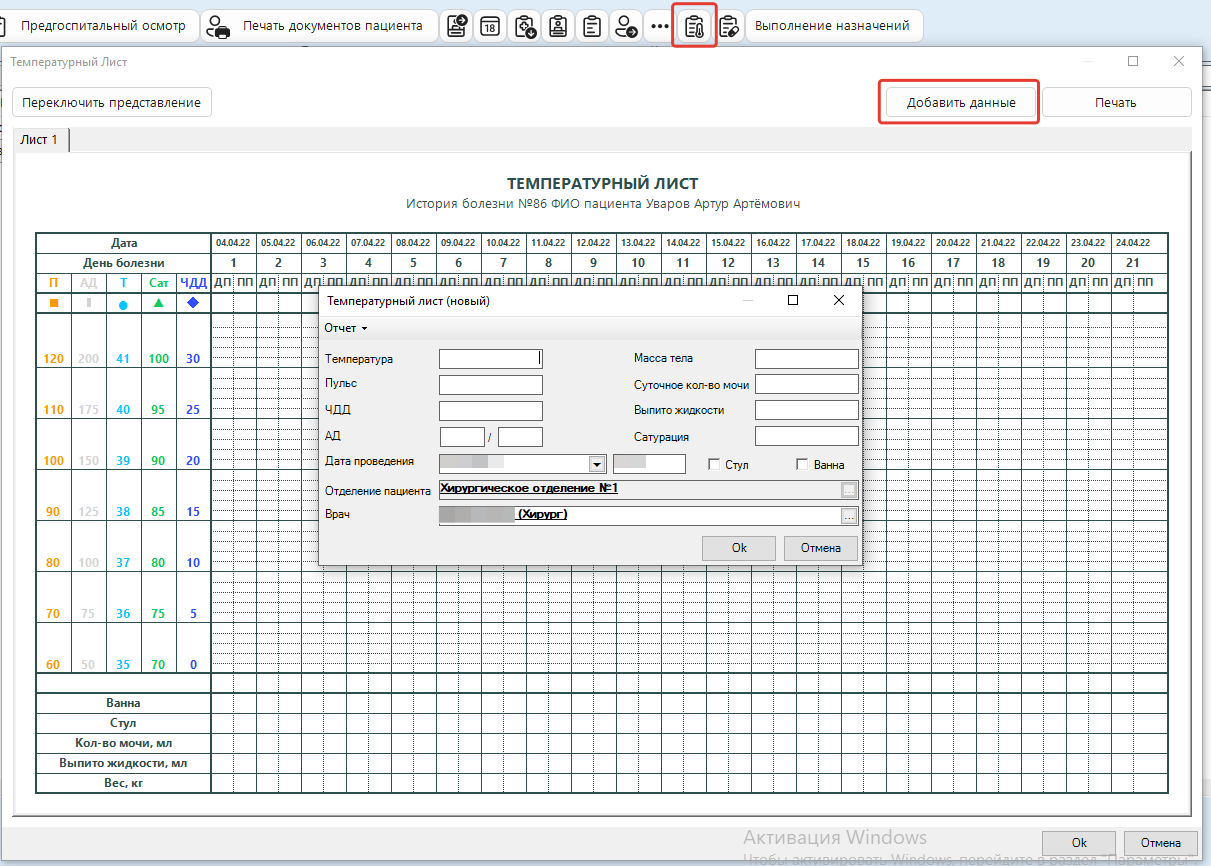Click the Ванна row label in the table
Image resolution: width=1211 pixels, height=866 pixels.
click(x=123, y=703)
